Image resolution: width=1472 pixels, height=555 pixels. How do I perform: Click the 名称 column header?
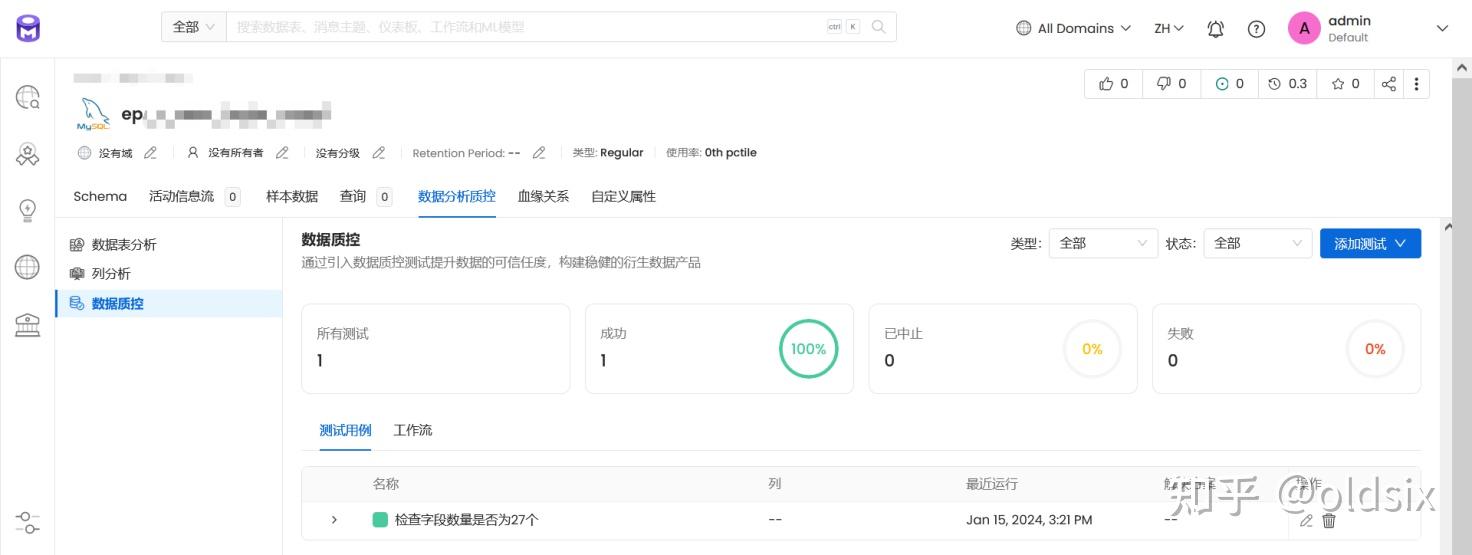pyautogui.click(x=386, y=484)
